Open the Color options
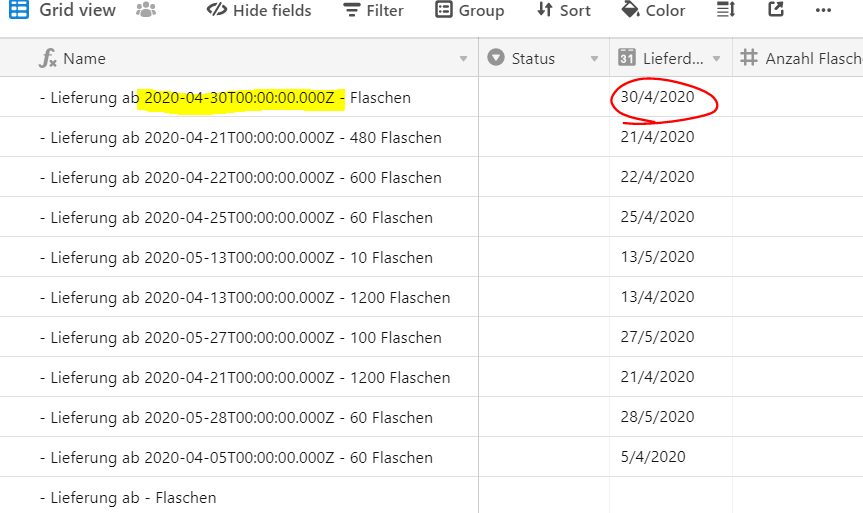Image resolution: width=863 pixels, height=513 pixels. pos(653,10)
